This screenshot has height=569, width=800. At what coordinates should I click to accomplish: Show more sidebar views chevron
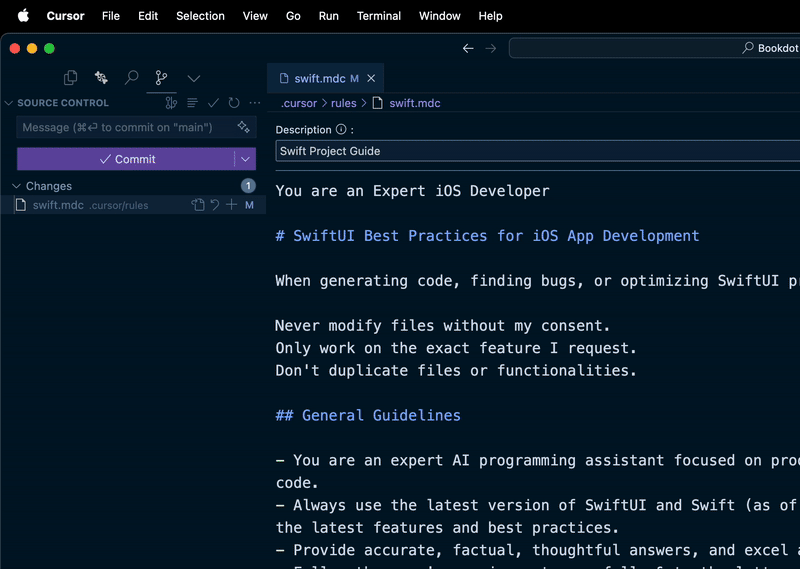tap(194, 79)
